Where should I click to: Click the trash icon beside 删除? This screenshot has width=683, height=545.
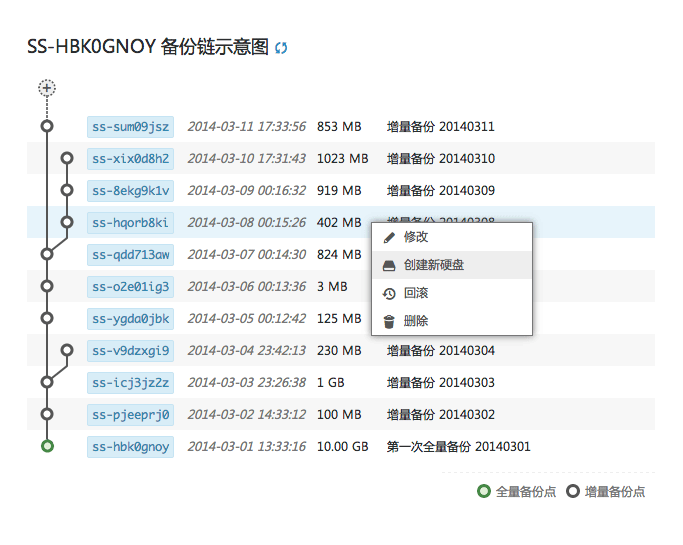[390, 322]
